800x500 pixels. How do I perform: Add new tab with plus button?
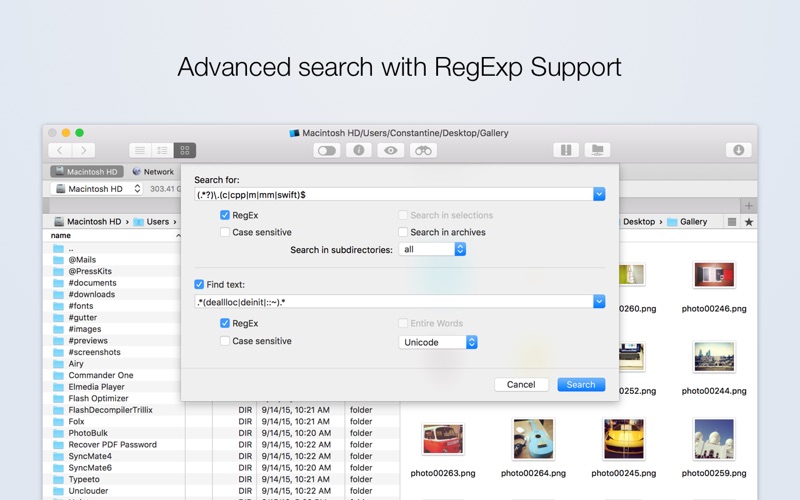[x=748, y=206]
